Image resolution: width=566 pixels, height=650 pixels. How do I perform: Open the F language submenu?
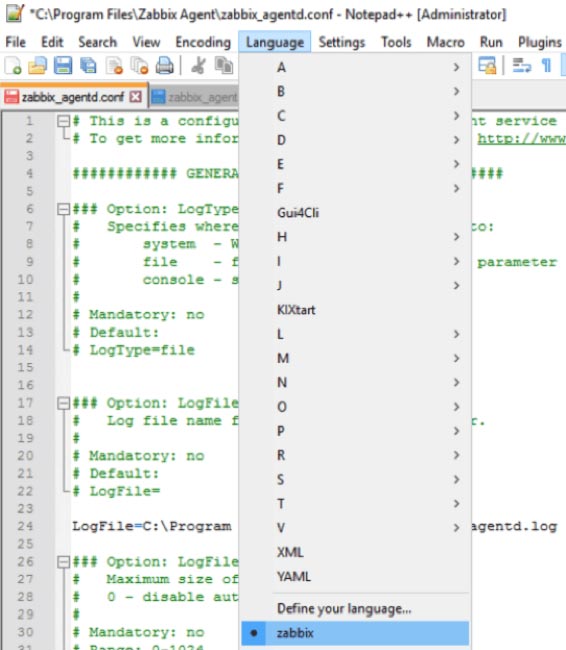click(355, 188)
